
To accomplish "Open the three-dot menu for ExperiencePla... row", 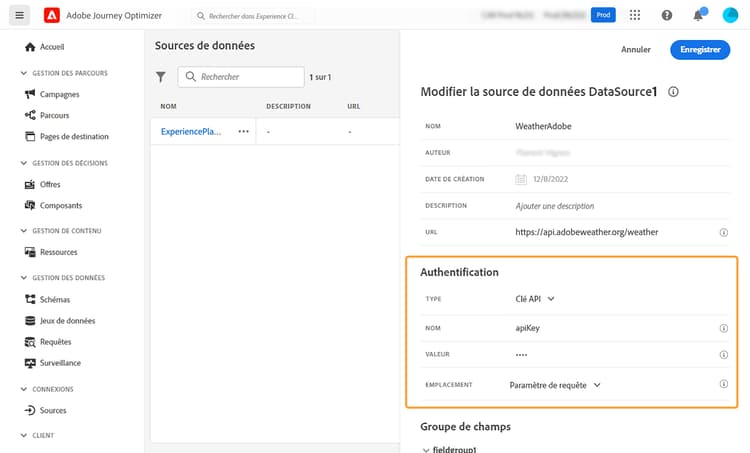I will (243, 132).
